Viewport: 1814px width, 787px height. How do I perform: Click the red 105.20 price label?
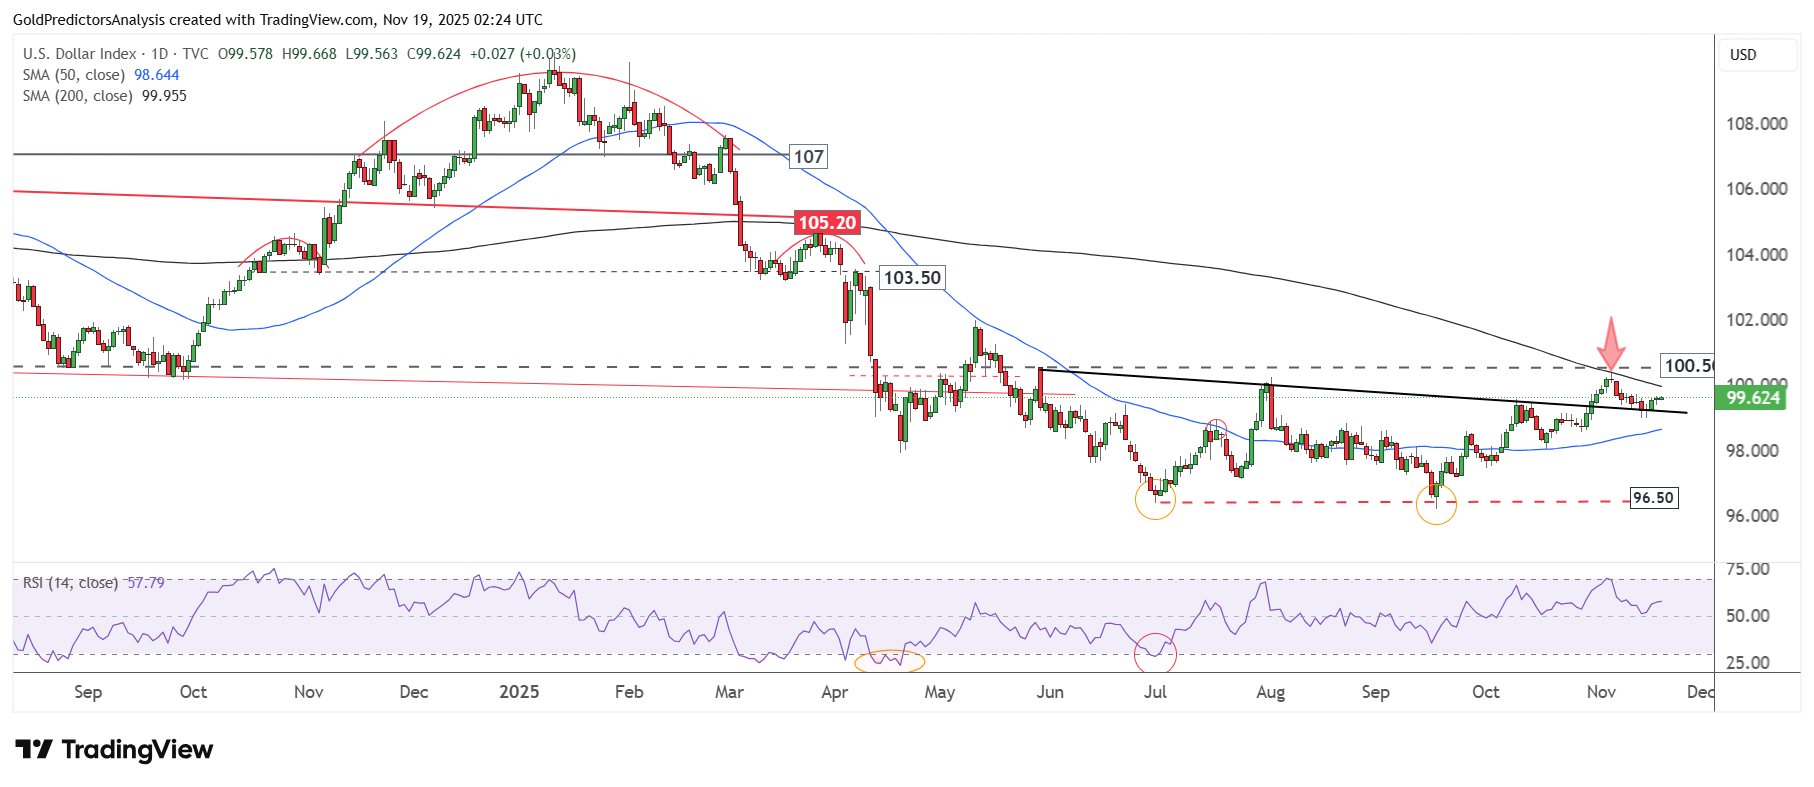[826, 223]
